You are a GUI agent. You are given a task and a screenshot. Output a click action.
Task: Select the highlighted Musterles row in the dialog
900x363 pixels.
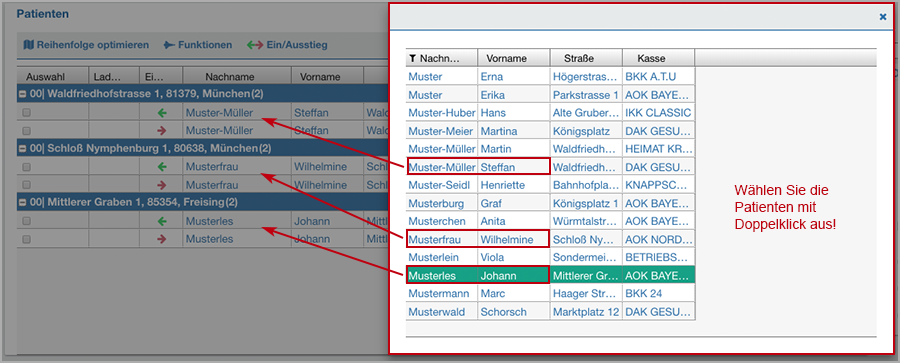pos(550,276)
